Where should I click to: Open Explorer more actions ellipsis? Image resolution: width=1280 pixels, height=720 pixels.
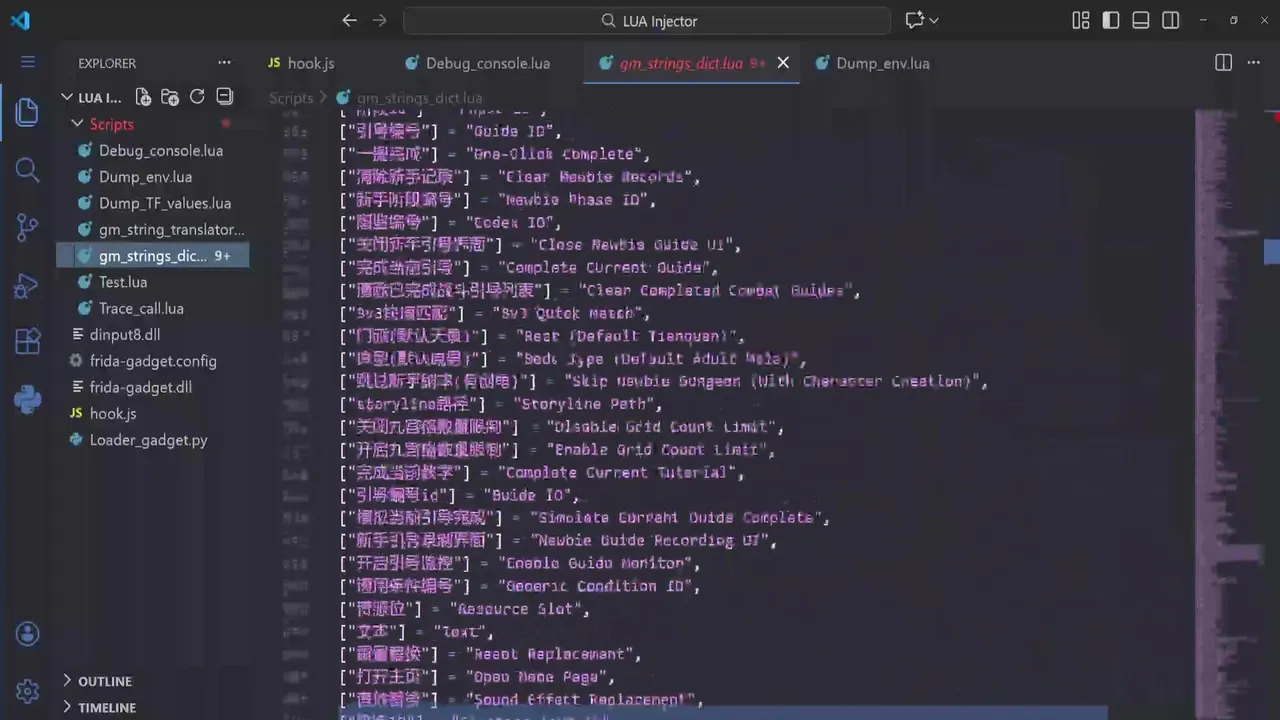click(224, 63)
